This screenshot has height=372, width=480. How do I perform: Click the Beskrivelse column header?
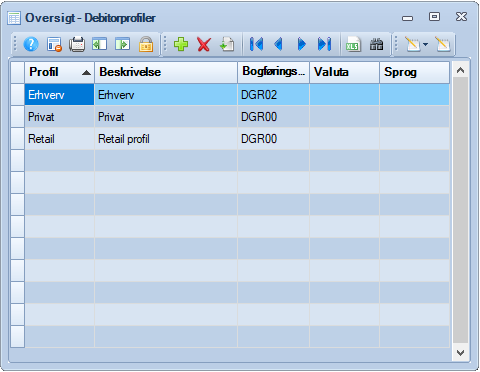pos(166,72)
